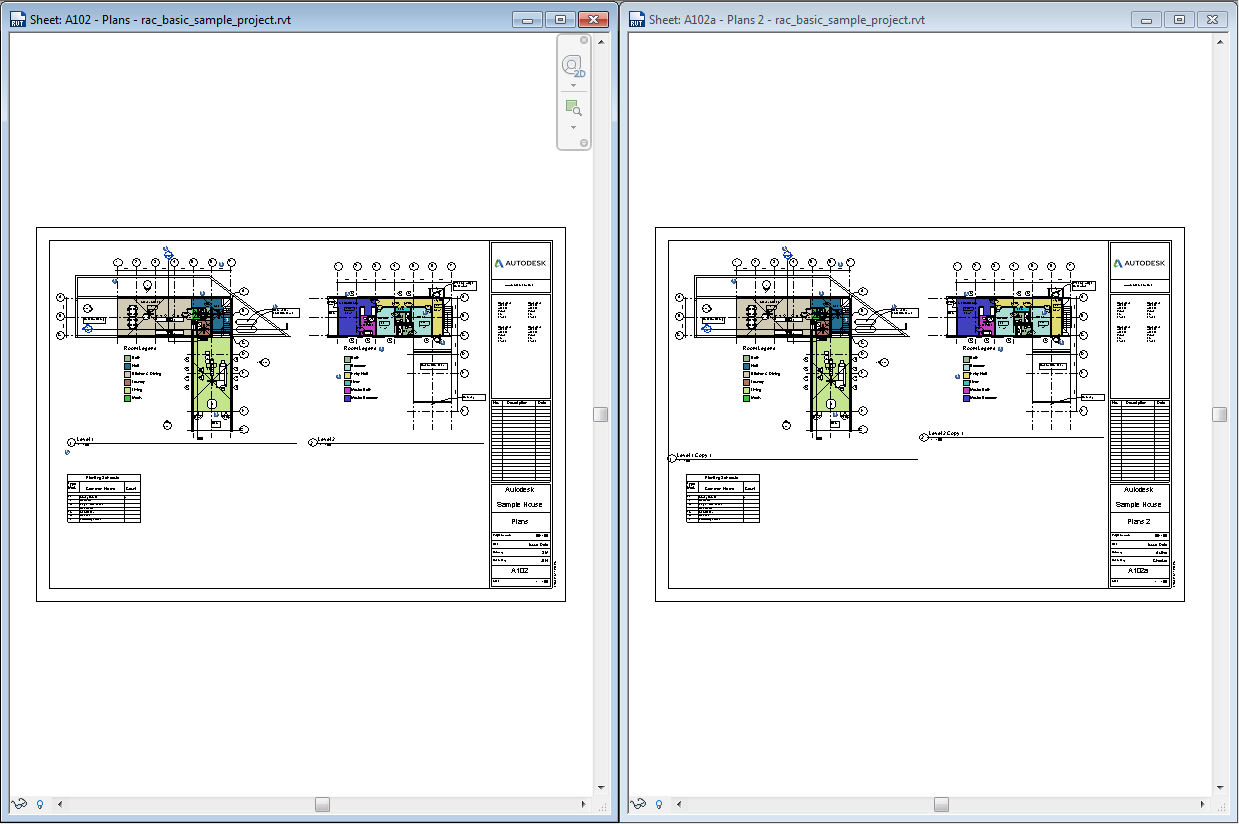
Task: Toggle the lightbulb icon in the A102a window
Action: [x=659, y=804]
